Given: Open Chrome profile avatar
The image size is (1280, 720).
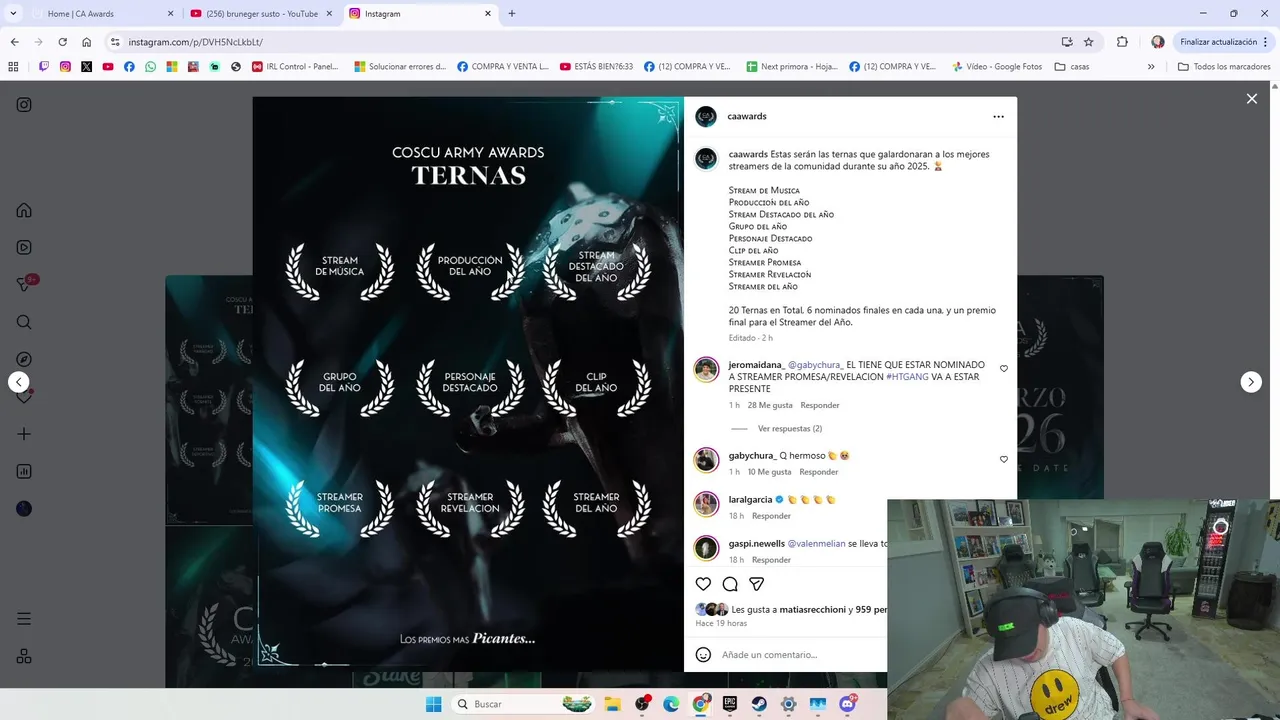Looking at the screenshot, I should pyautogui.click(x=1157, y=42).
